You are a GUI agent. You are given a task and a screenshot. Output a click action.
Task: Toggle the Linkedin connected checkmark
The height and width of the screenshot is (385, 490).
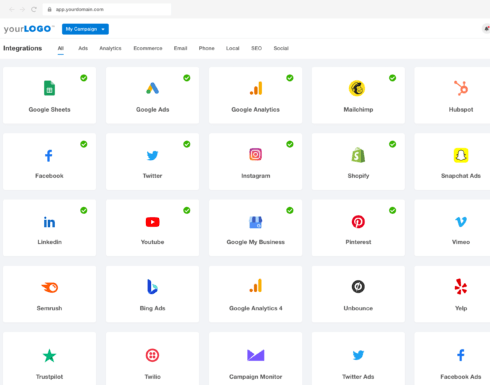pos(84,210)
